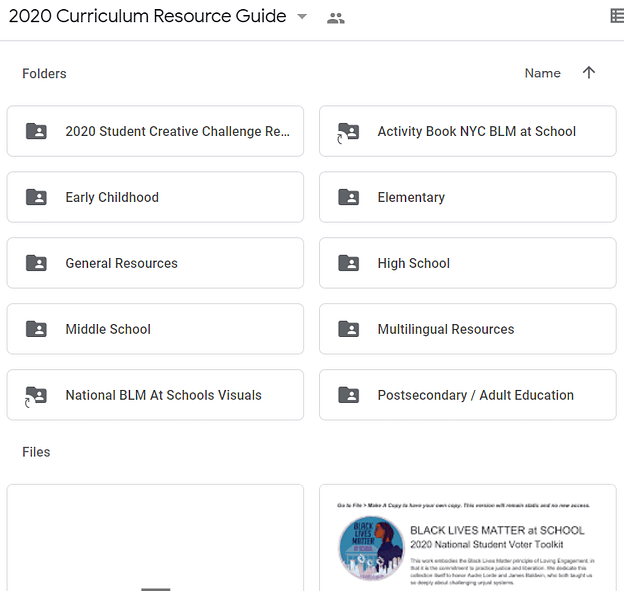The width and height of the screenshot is (624, 591).
Task: Open the General Resources folder
Action: [155, 263]
